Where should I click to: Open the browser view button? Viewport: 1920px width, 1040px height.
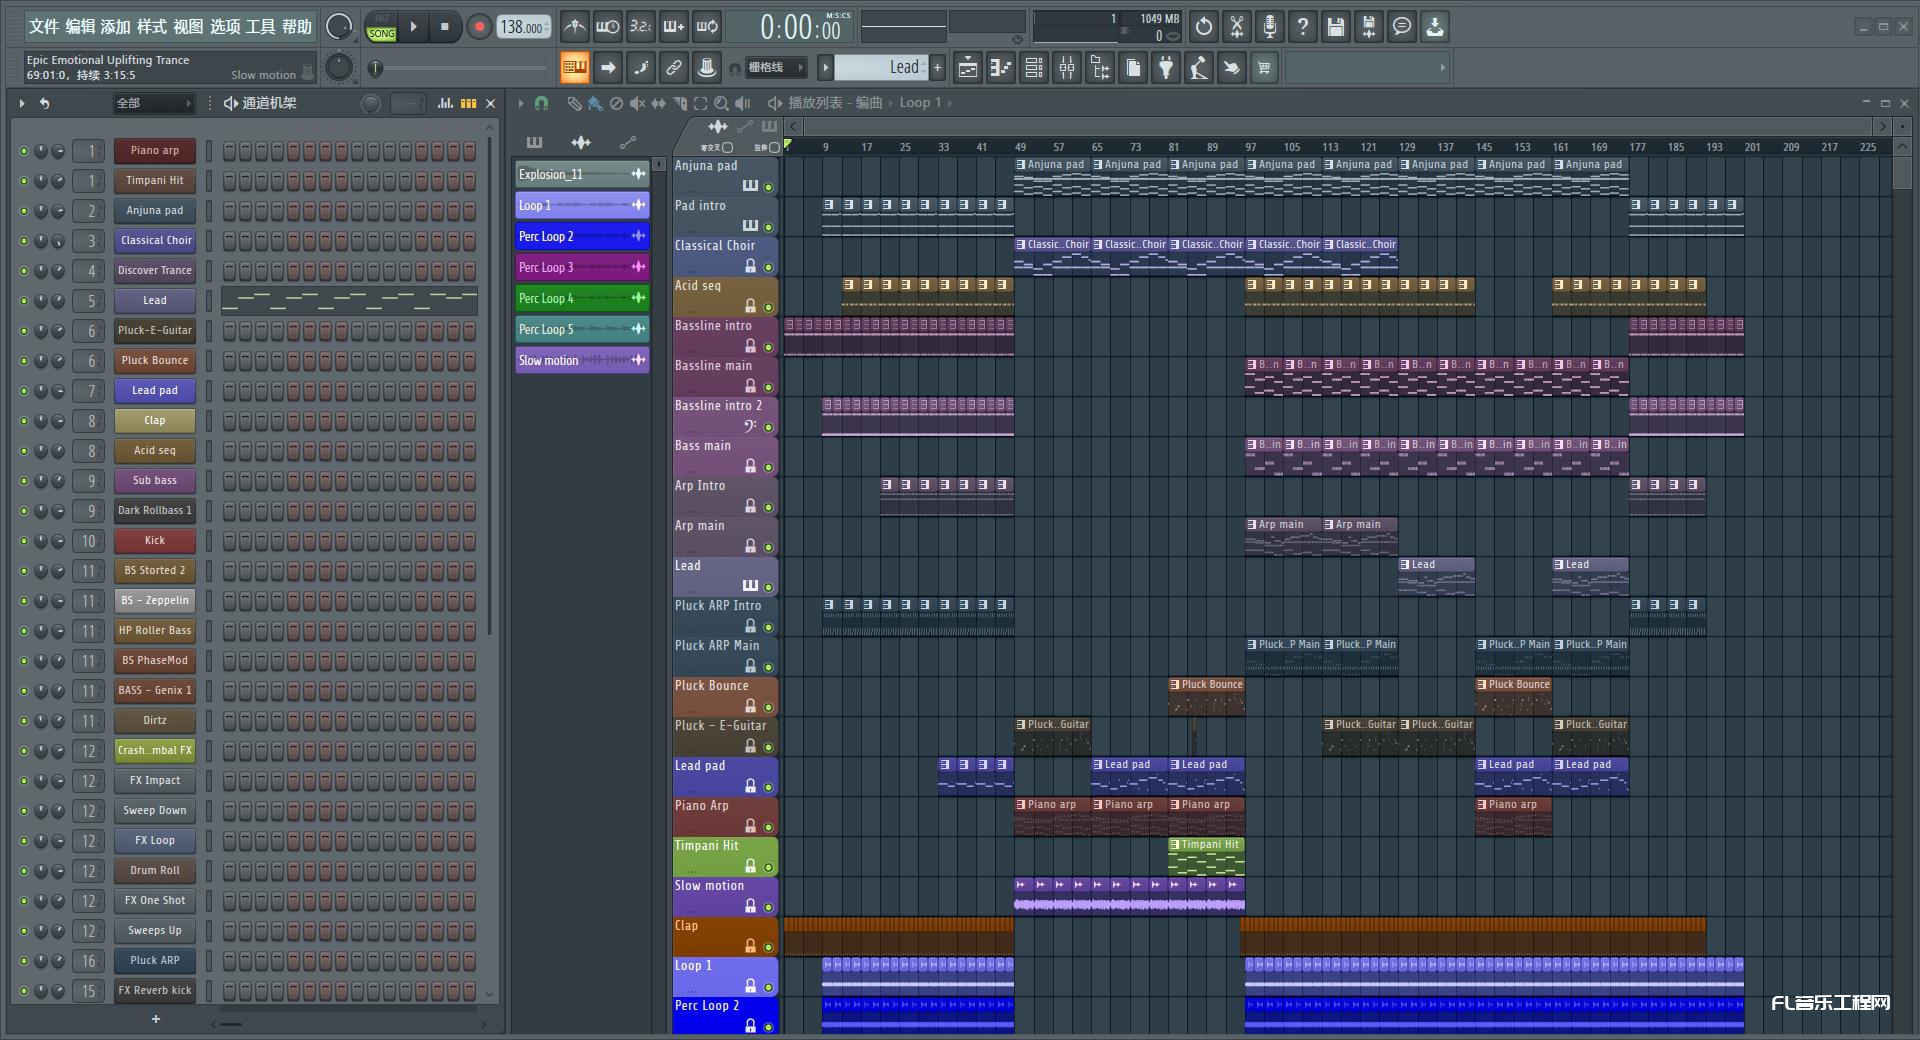pyautogui.click(x=1100, y=68)
